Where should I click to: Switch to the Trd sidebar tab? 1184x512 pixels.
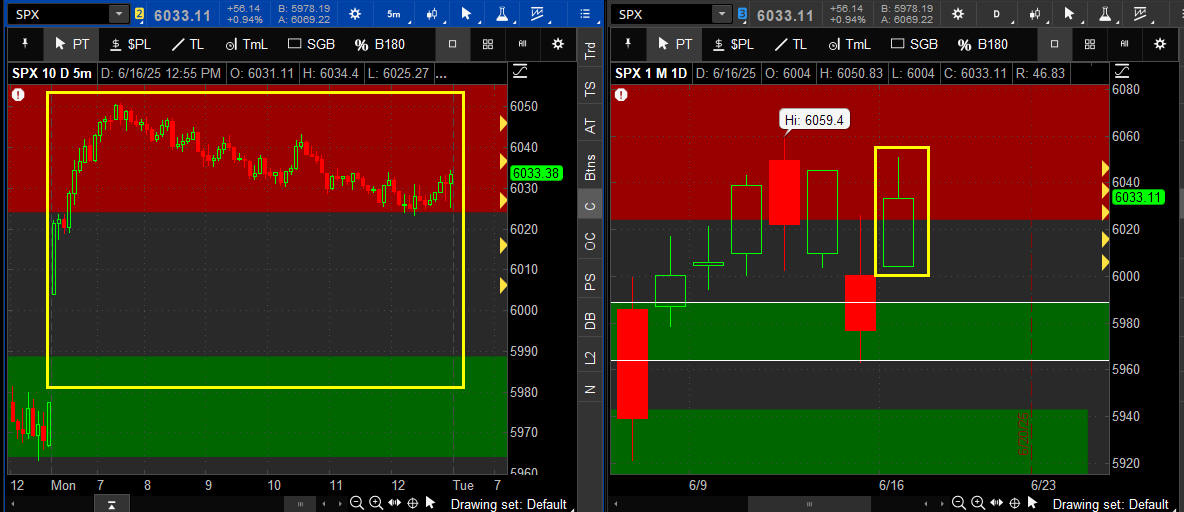590,51
